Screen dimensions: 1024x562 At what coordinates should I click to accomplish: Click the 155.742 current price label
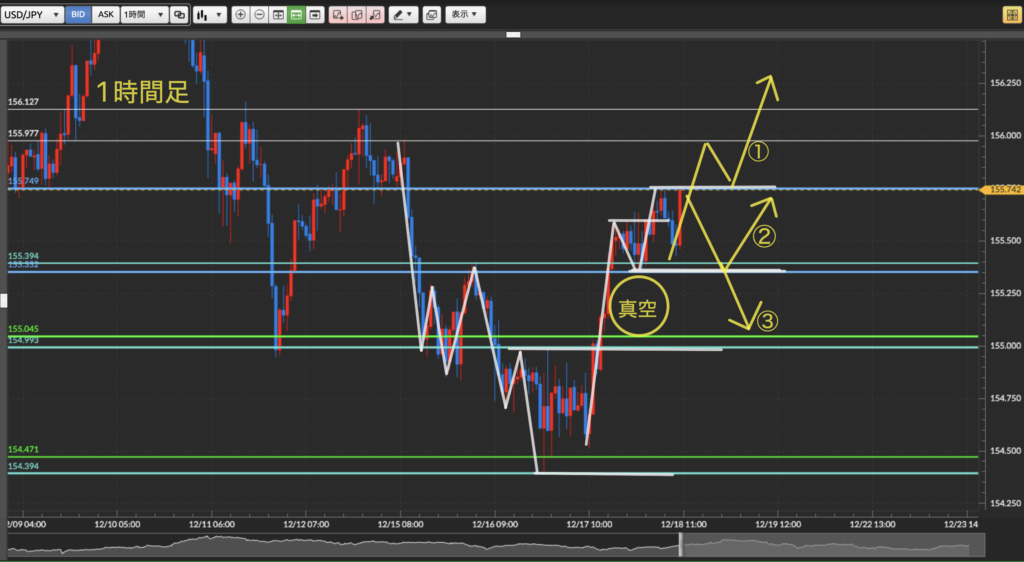pos(1004,189)
